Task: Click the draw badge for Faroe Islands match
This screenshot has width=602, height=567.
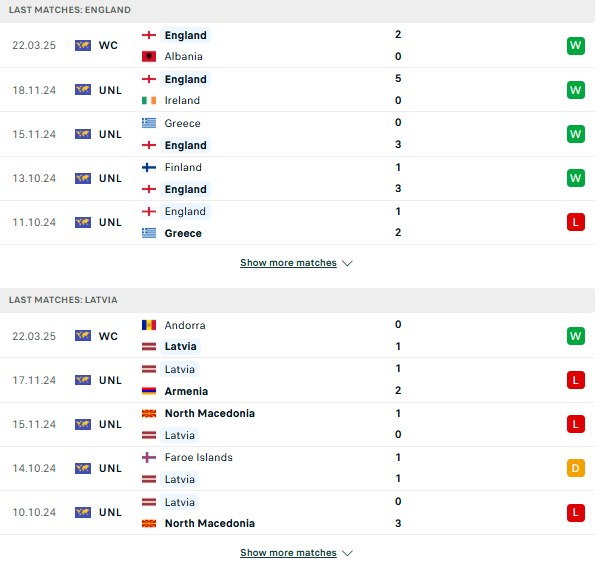Action: (x=576, y=468)
